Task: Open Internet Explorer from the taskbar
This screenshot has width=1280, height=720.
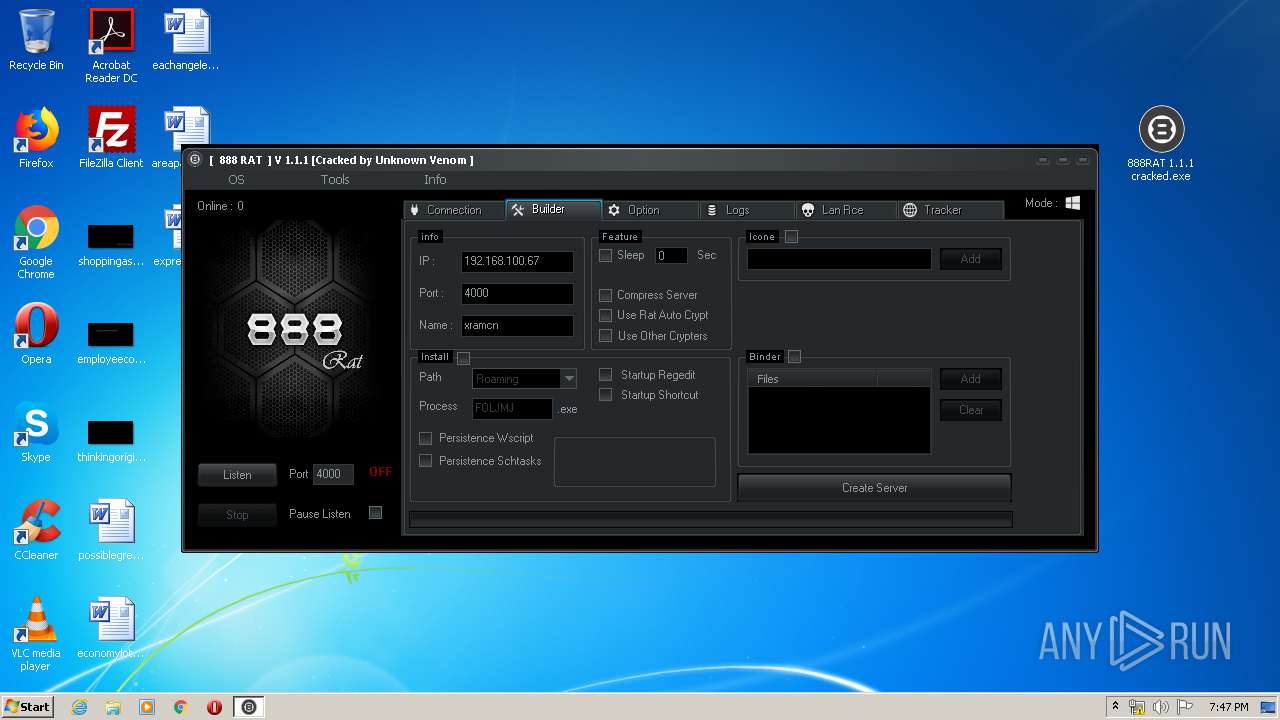Action: coord(80,707)
